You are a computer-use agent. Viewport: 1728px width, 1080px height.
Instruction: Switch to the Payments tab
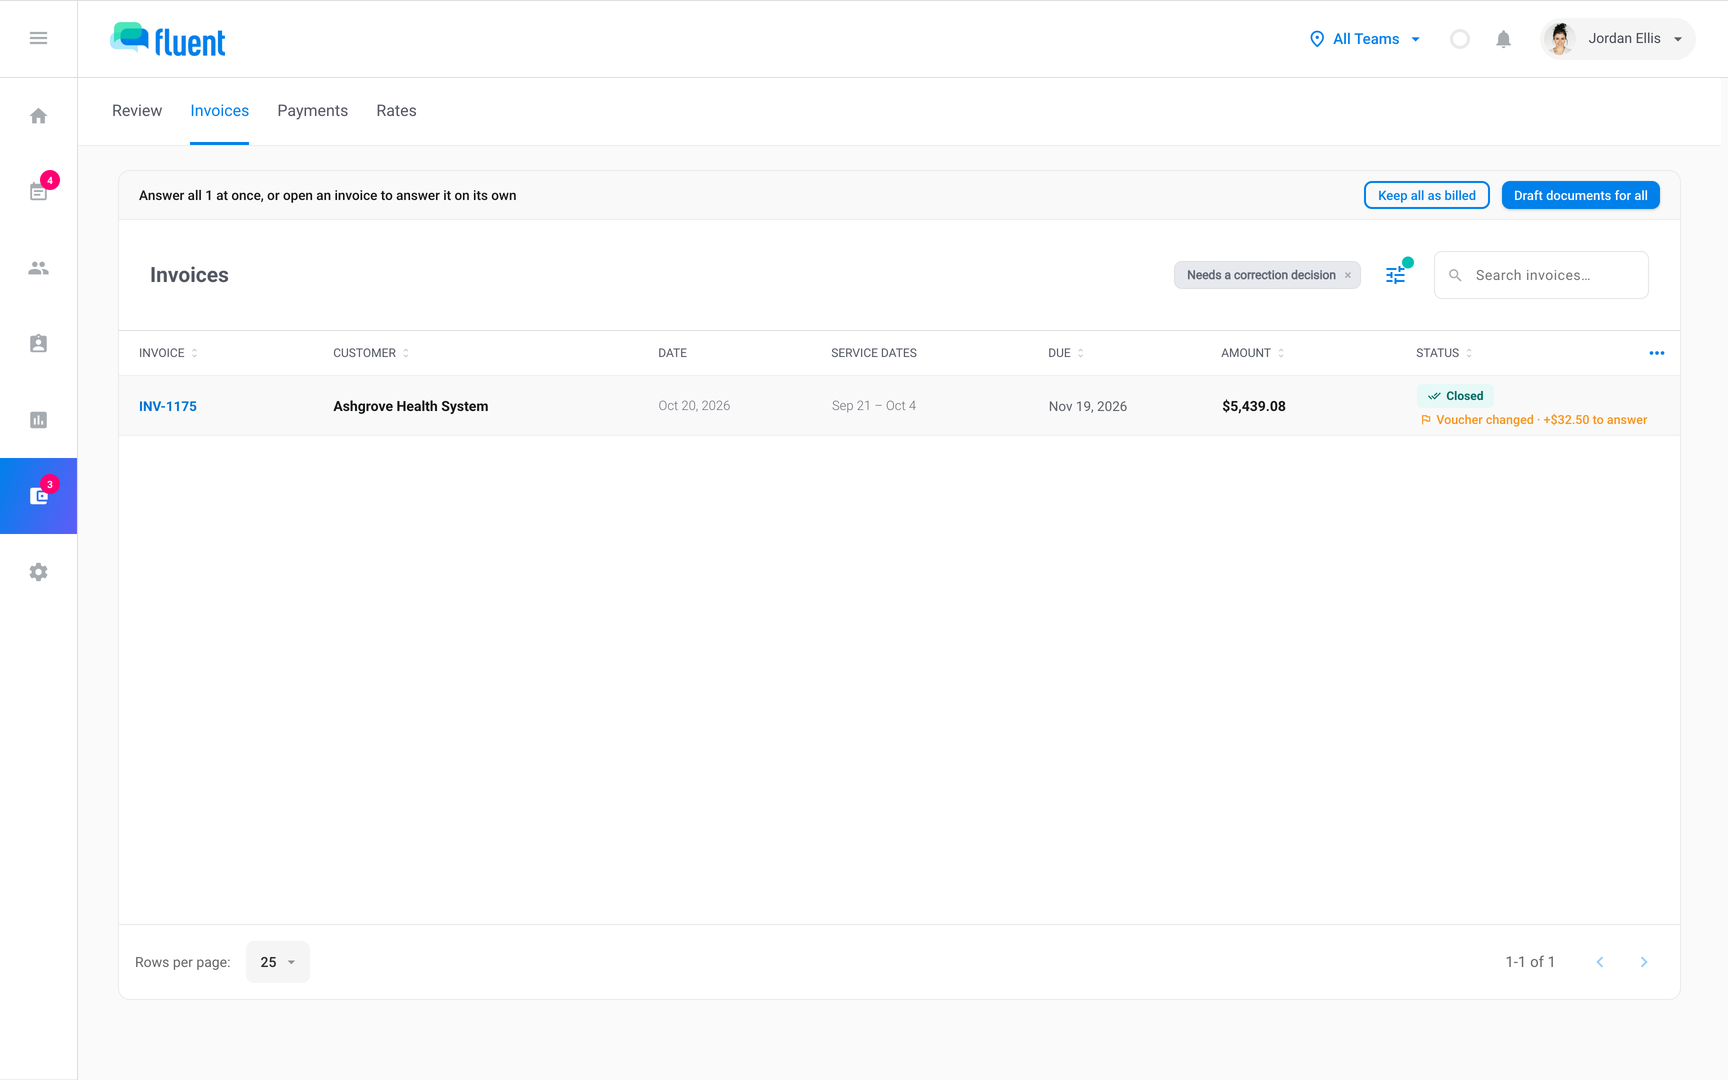(x=313, y=111)
